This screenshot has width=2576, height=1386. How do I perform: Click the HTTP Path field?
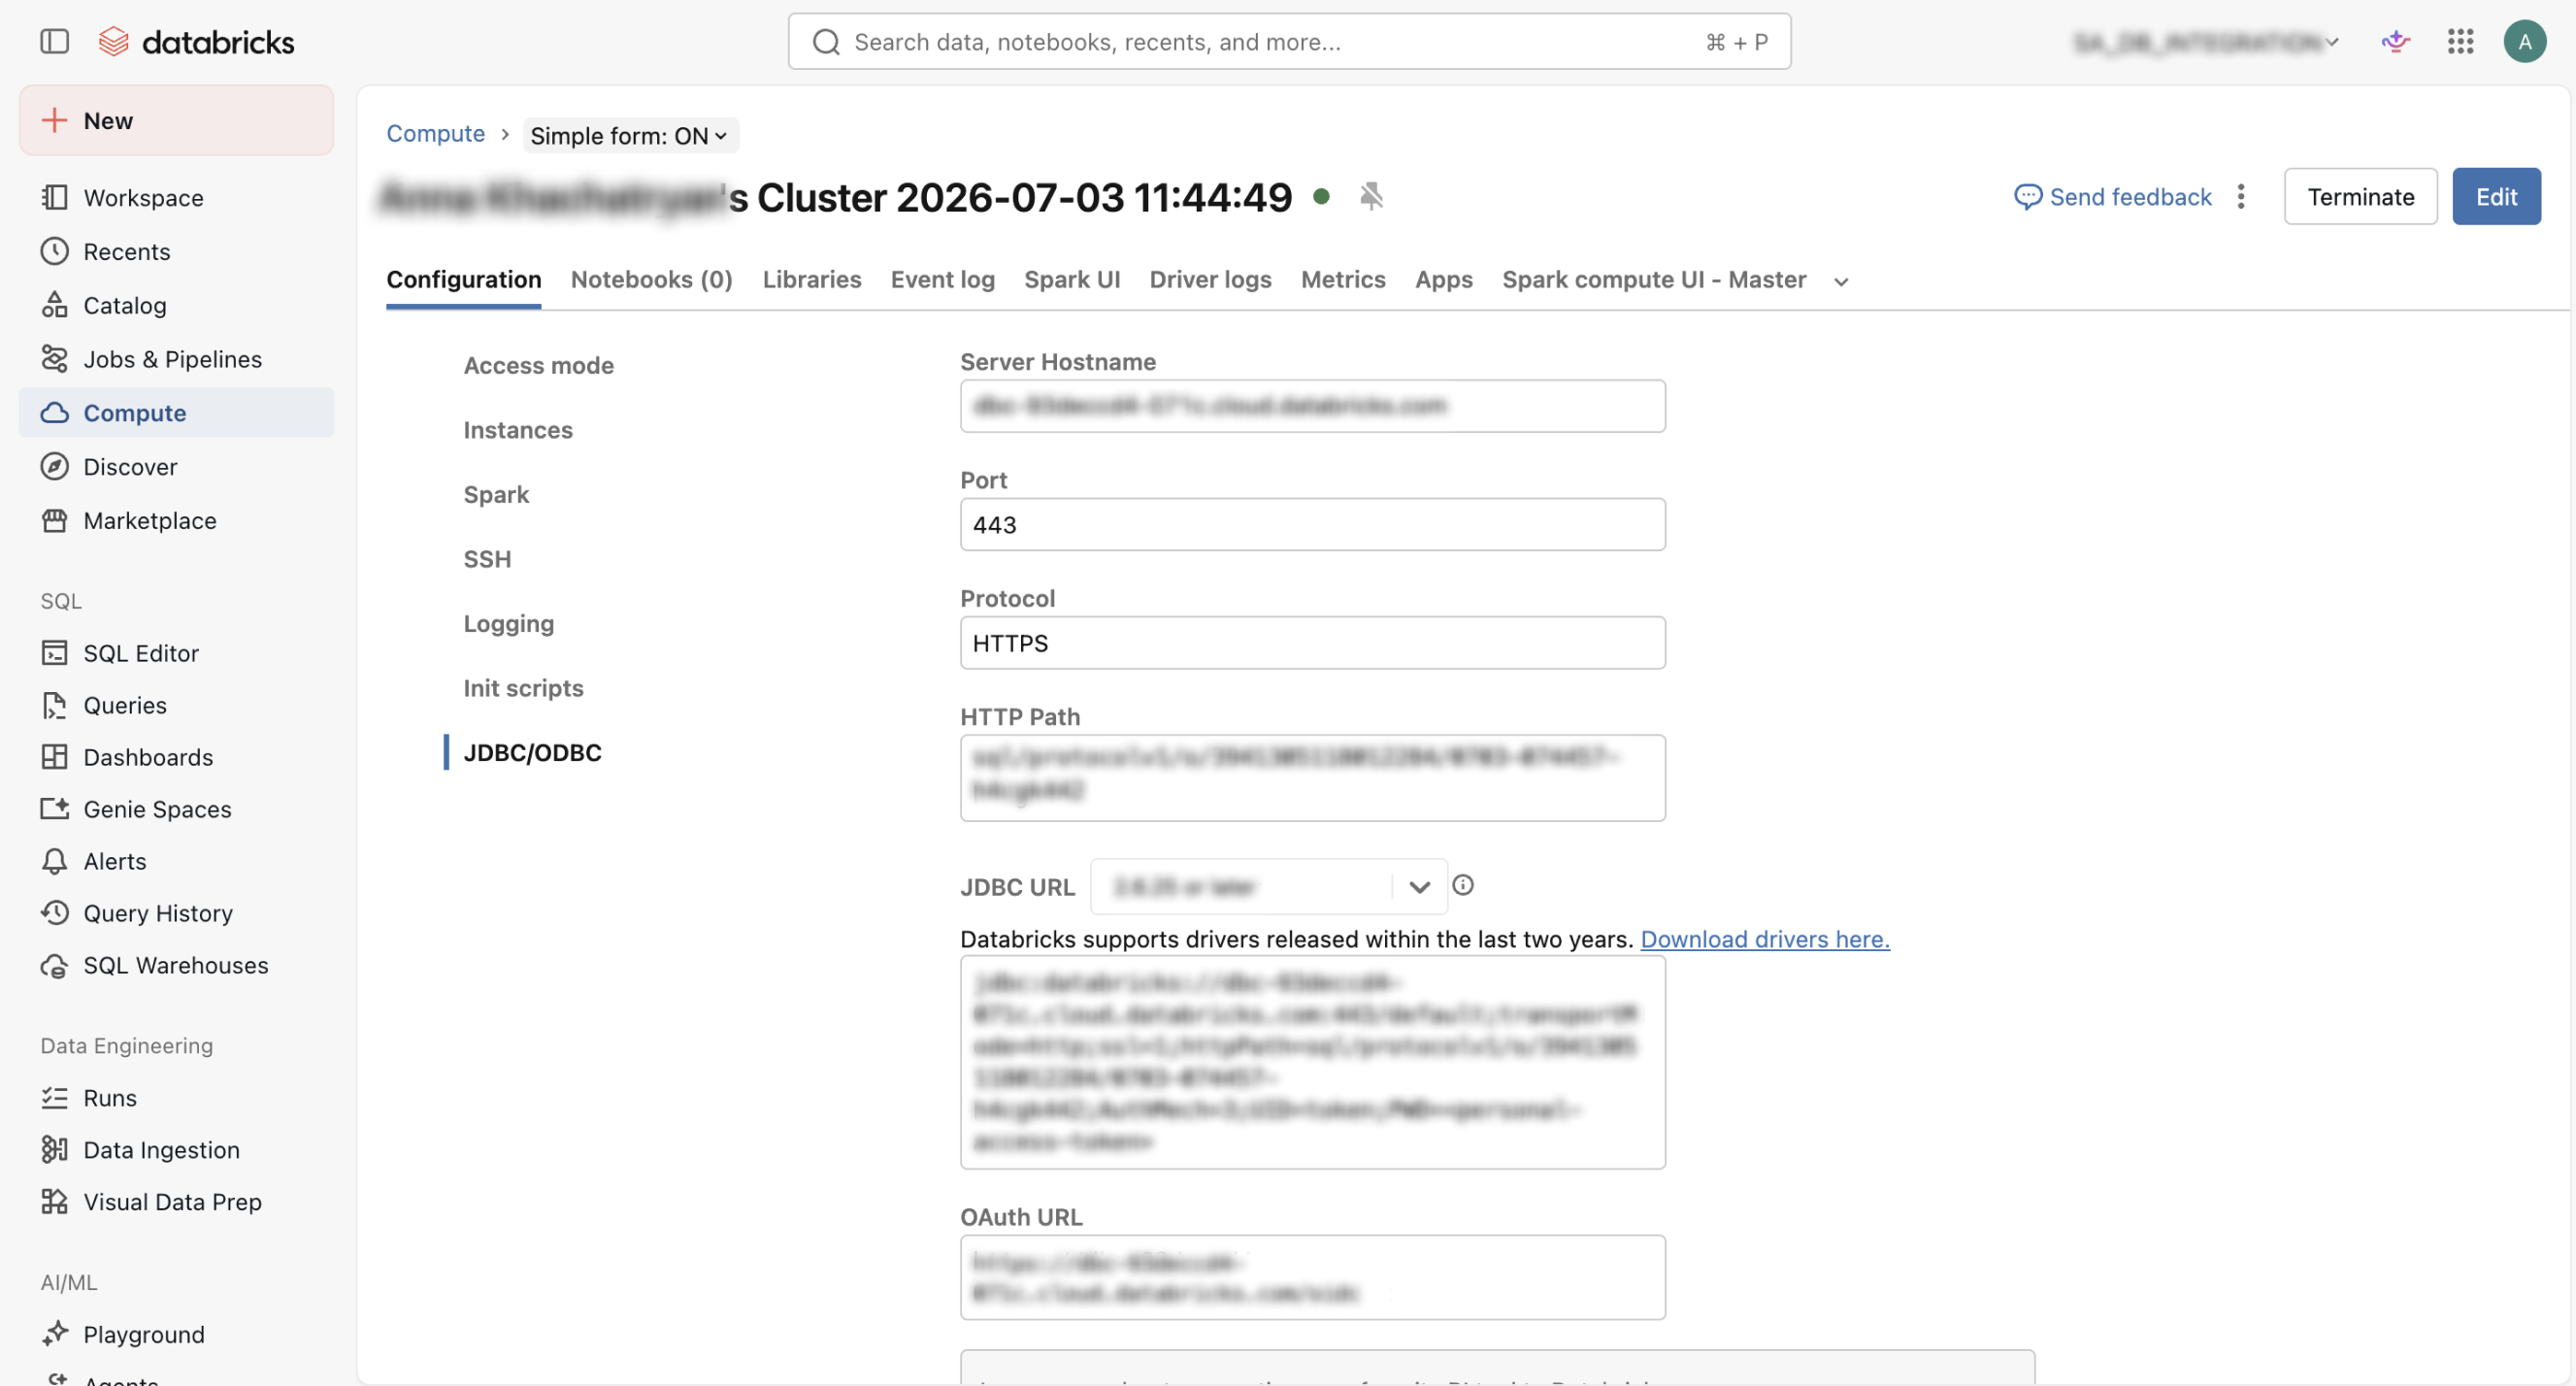coord(1312,778)
